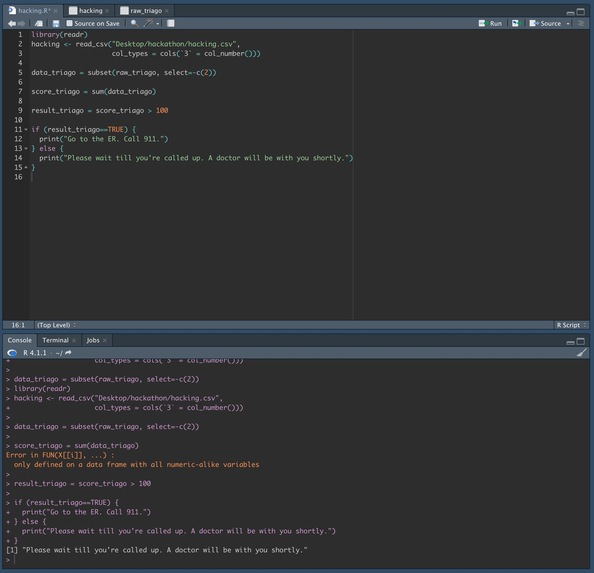This screenshot has height=573, width=594.
Task: Run the current line with Run button
Action: pos(490,23)
